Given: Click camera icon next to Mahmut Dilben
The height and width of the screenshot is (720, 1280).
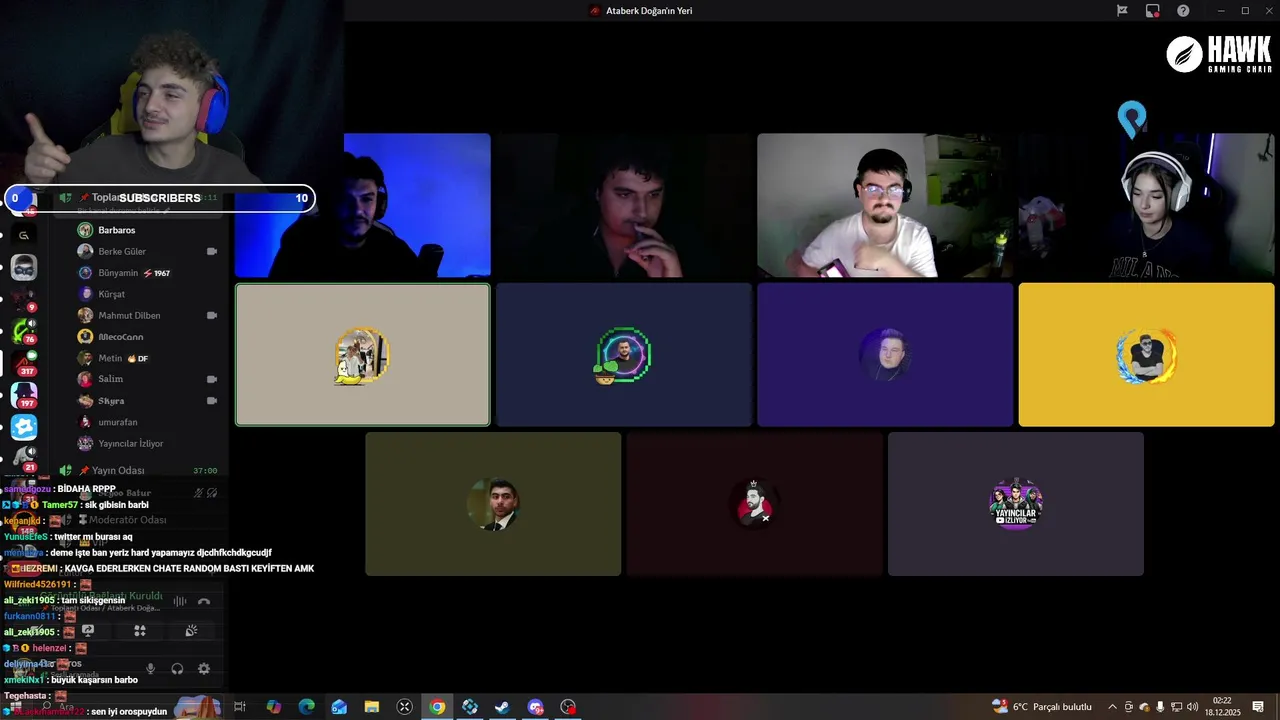Looking at the screenshot, I should point(212,315).
